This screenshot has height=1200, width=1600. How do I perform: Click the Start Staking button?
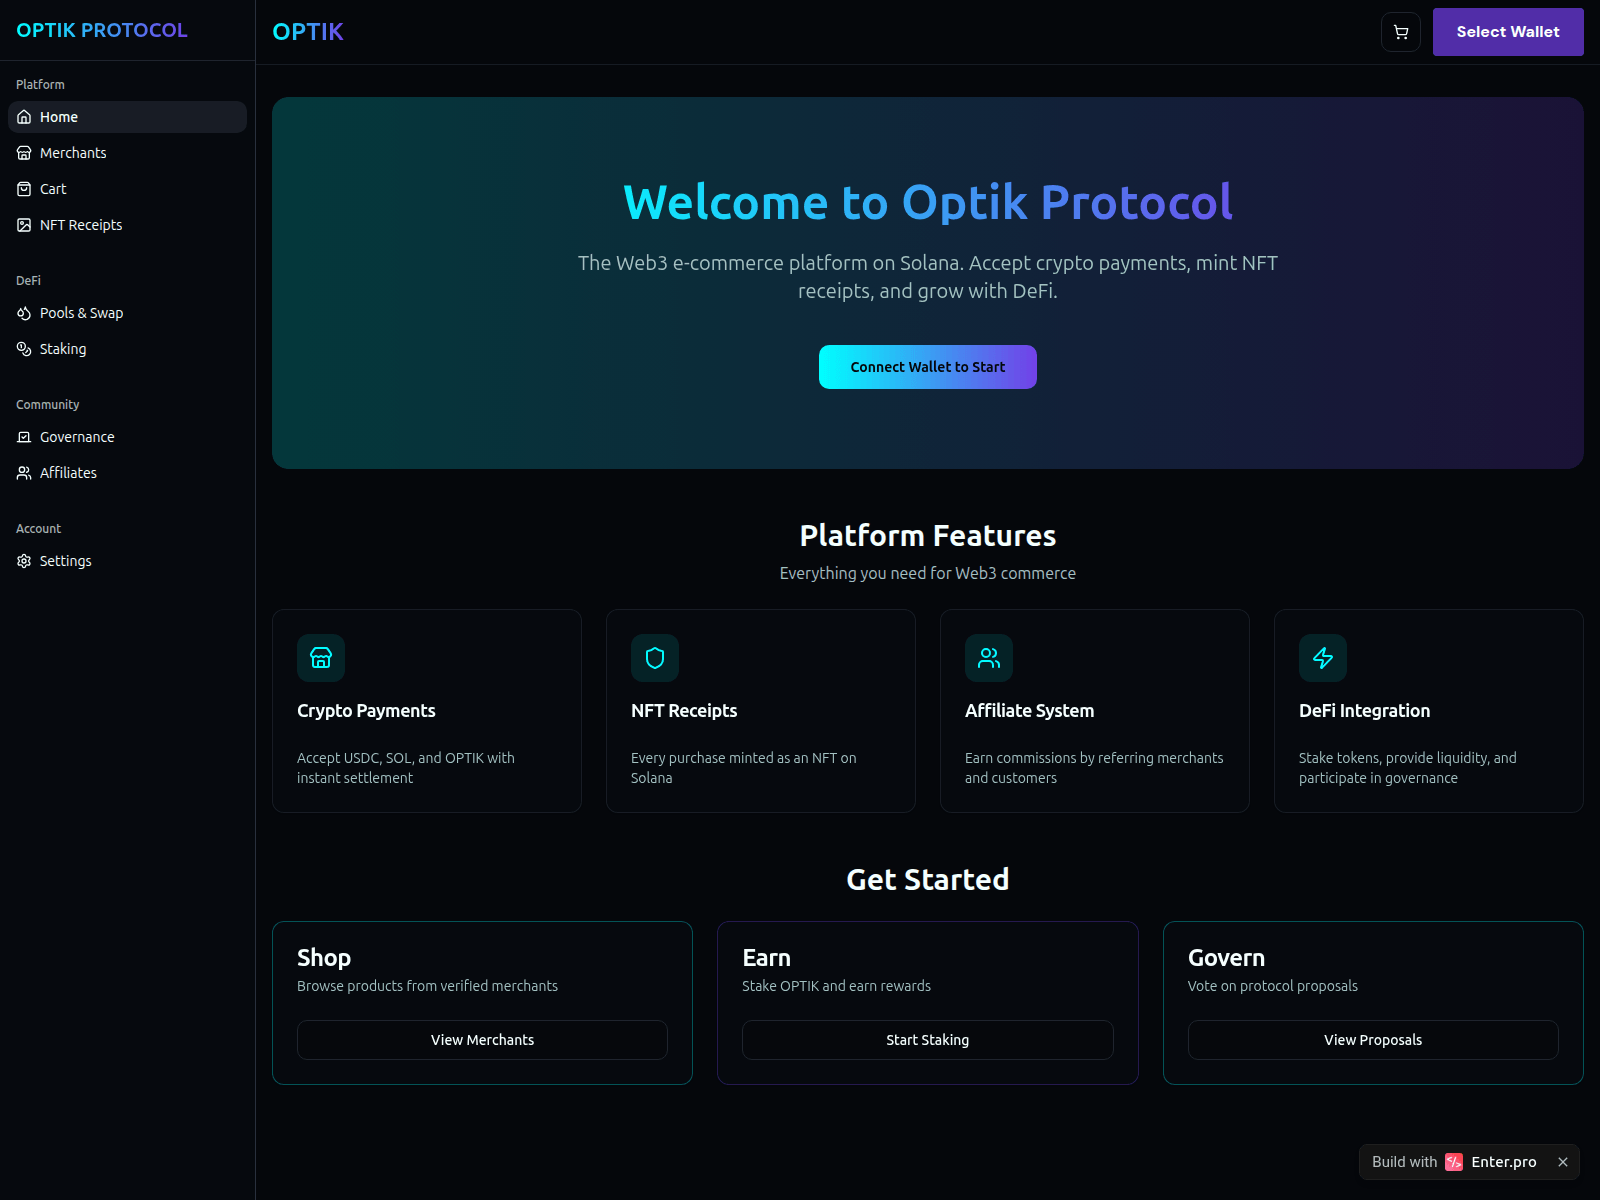point(928,1040)
